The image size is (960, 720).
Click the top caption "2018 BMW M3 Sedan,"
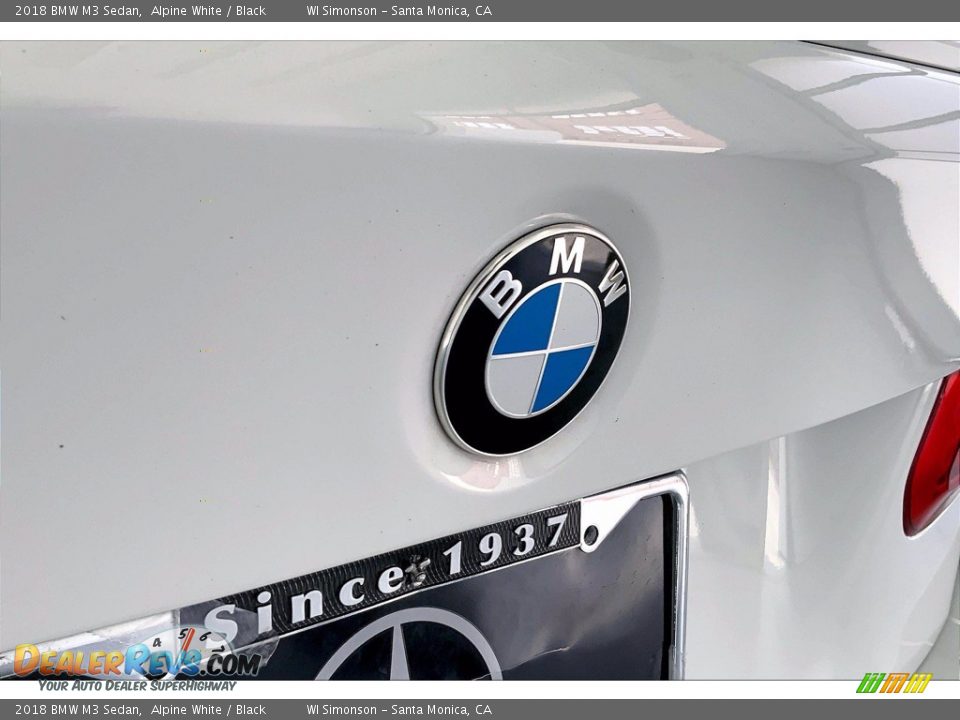pyautogui.click(x=78, y=10)
